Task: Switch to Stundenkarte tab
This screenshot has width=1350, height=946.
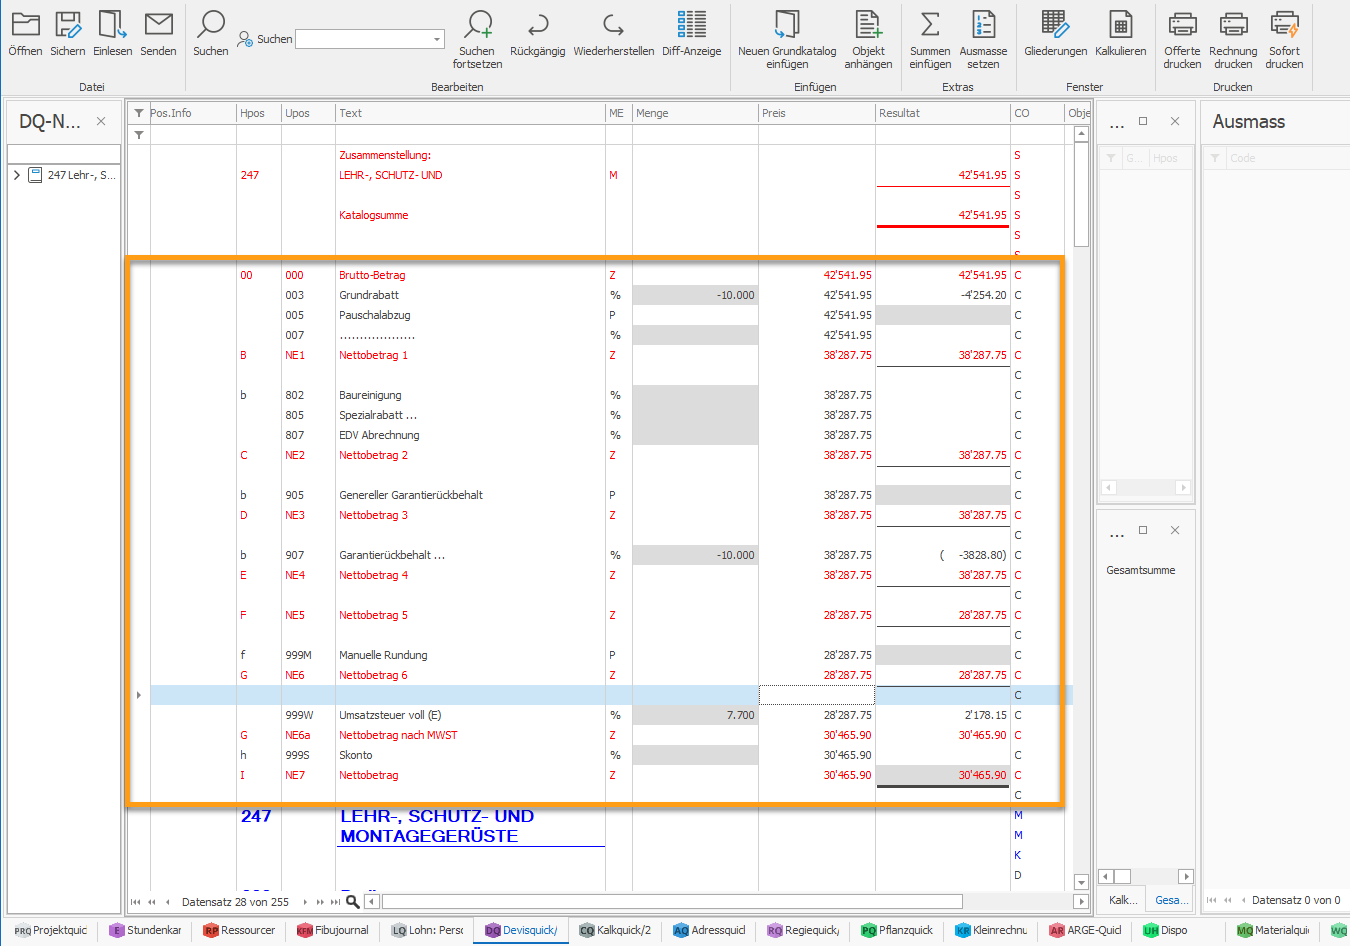Action: click(146, 930)
